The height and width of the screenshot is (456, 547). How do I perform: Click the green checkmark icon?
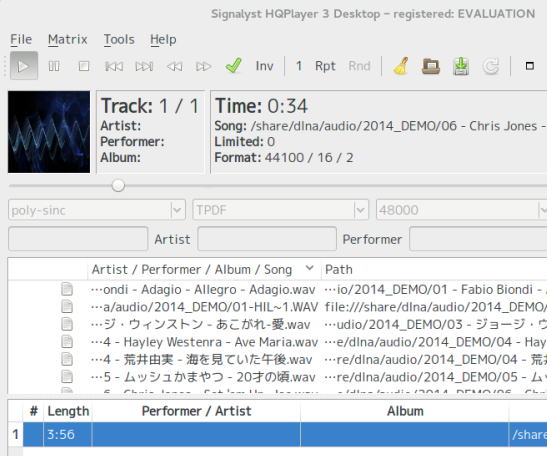click(x=233, y=65)
